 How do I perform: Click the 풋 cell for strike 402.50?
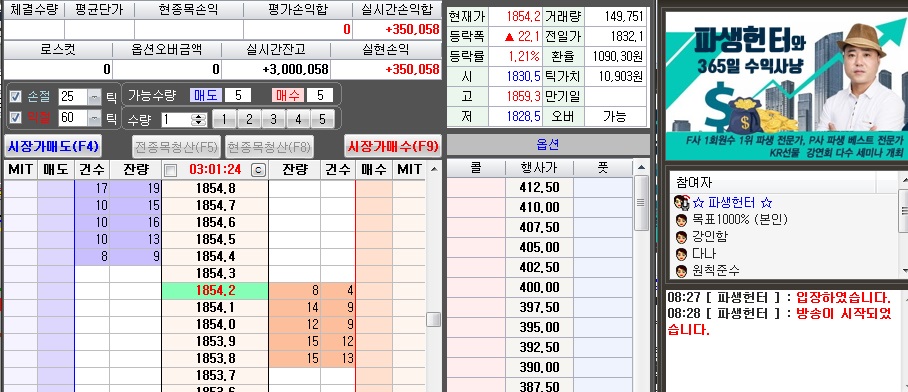coord(603,268)
